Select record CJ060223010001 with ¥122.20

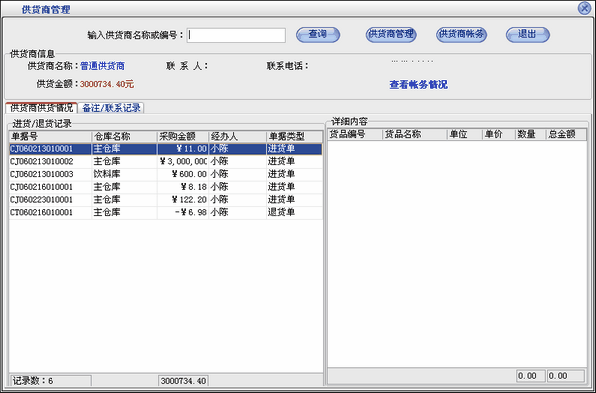click(x=166, y=200)
